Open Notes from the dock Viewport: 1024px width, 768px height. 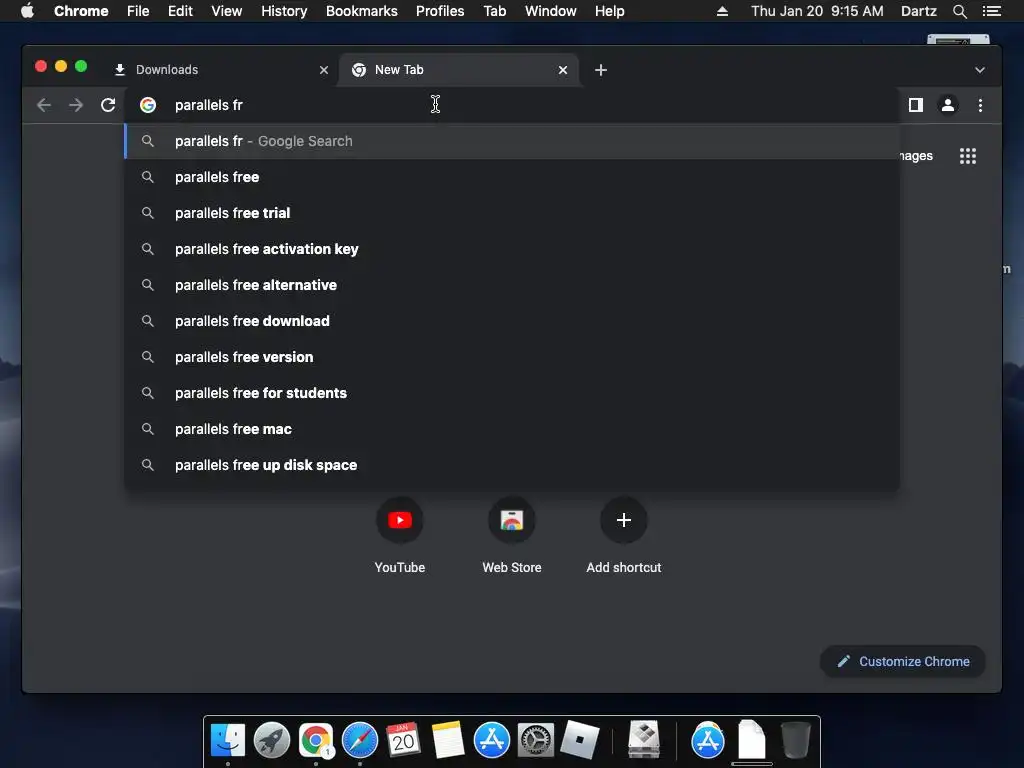click(448, 741)
